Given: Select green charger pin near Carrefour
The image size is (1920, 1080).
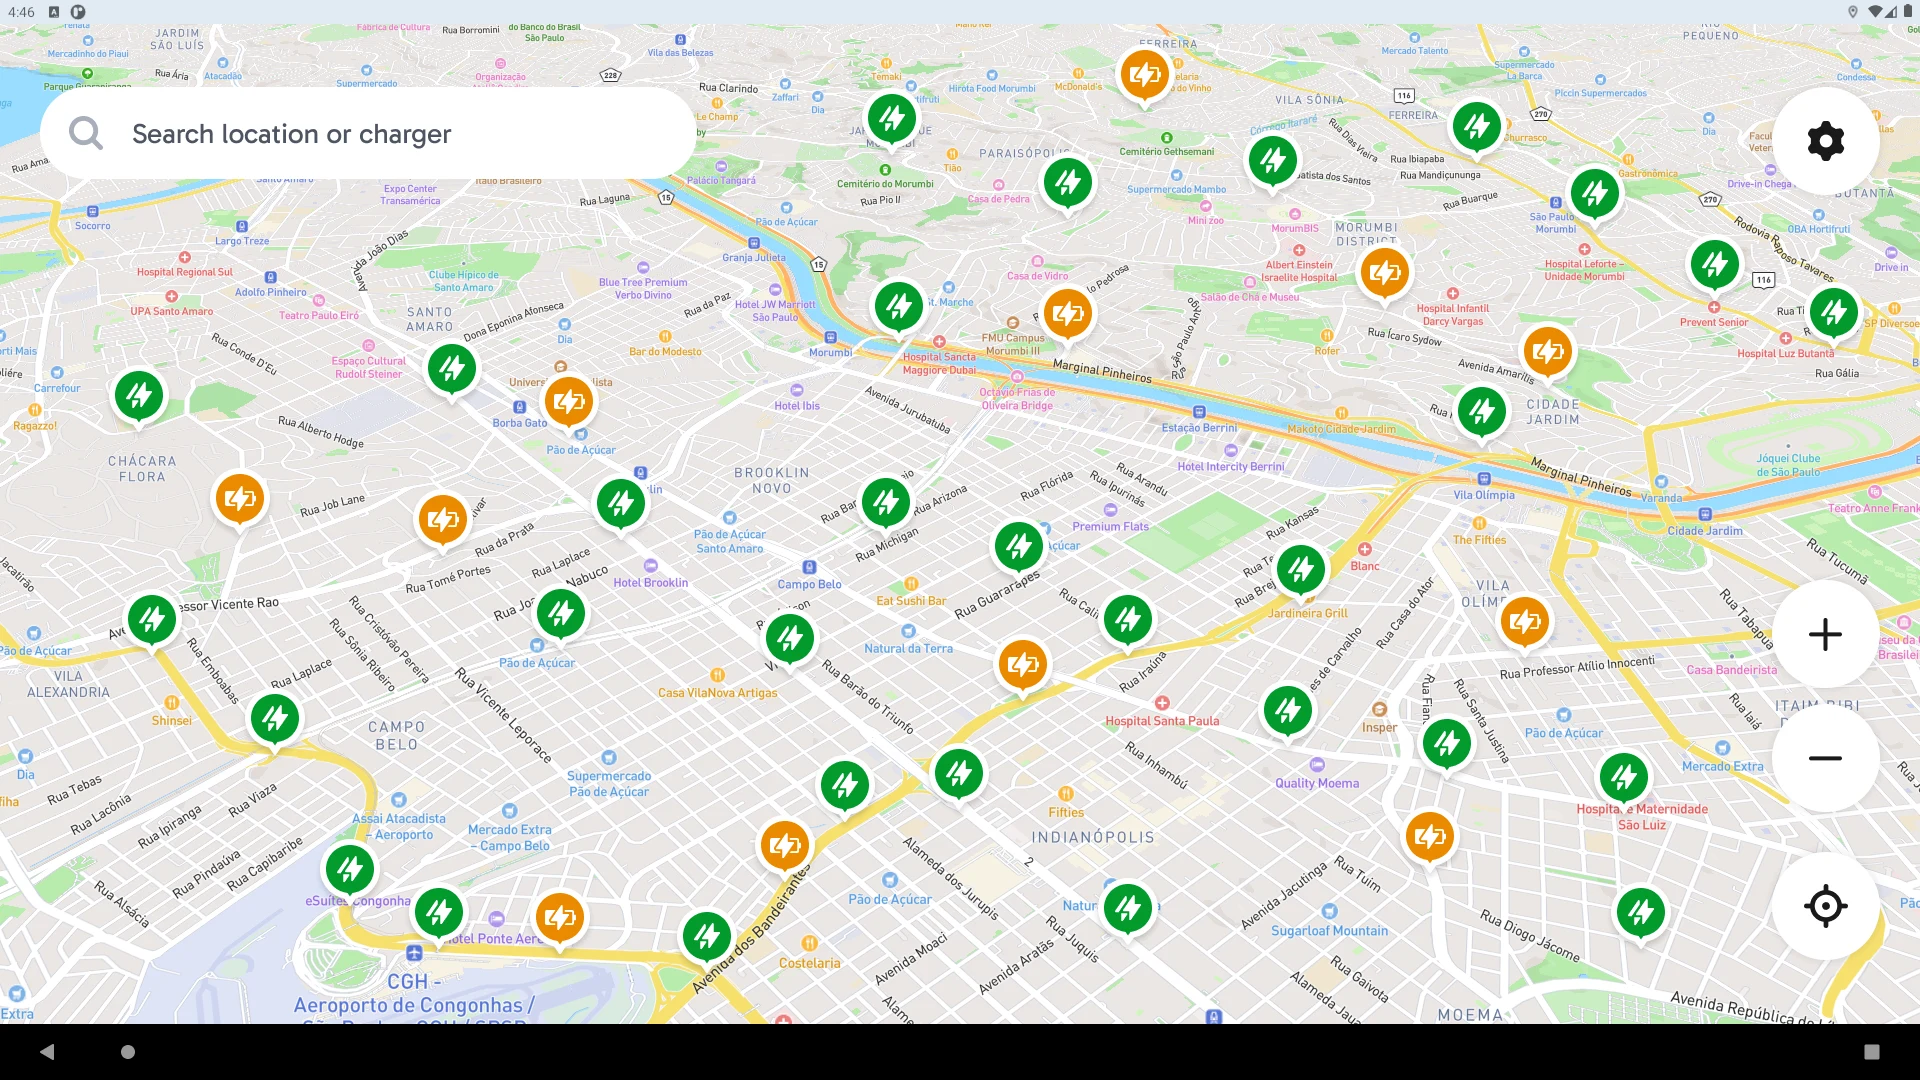Looking at the screenshot, I should (139, 397).
